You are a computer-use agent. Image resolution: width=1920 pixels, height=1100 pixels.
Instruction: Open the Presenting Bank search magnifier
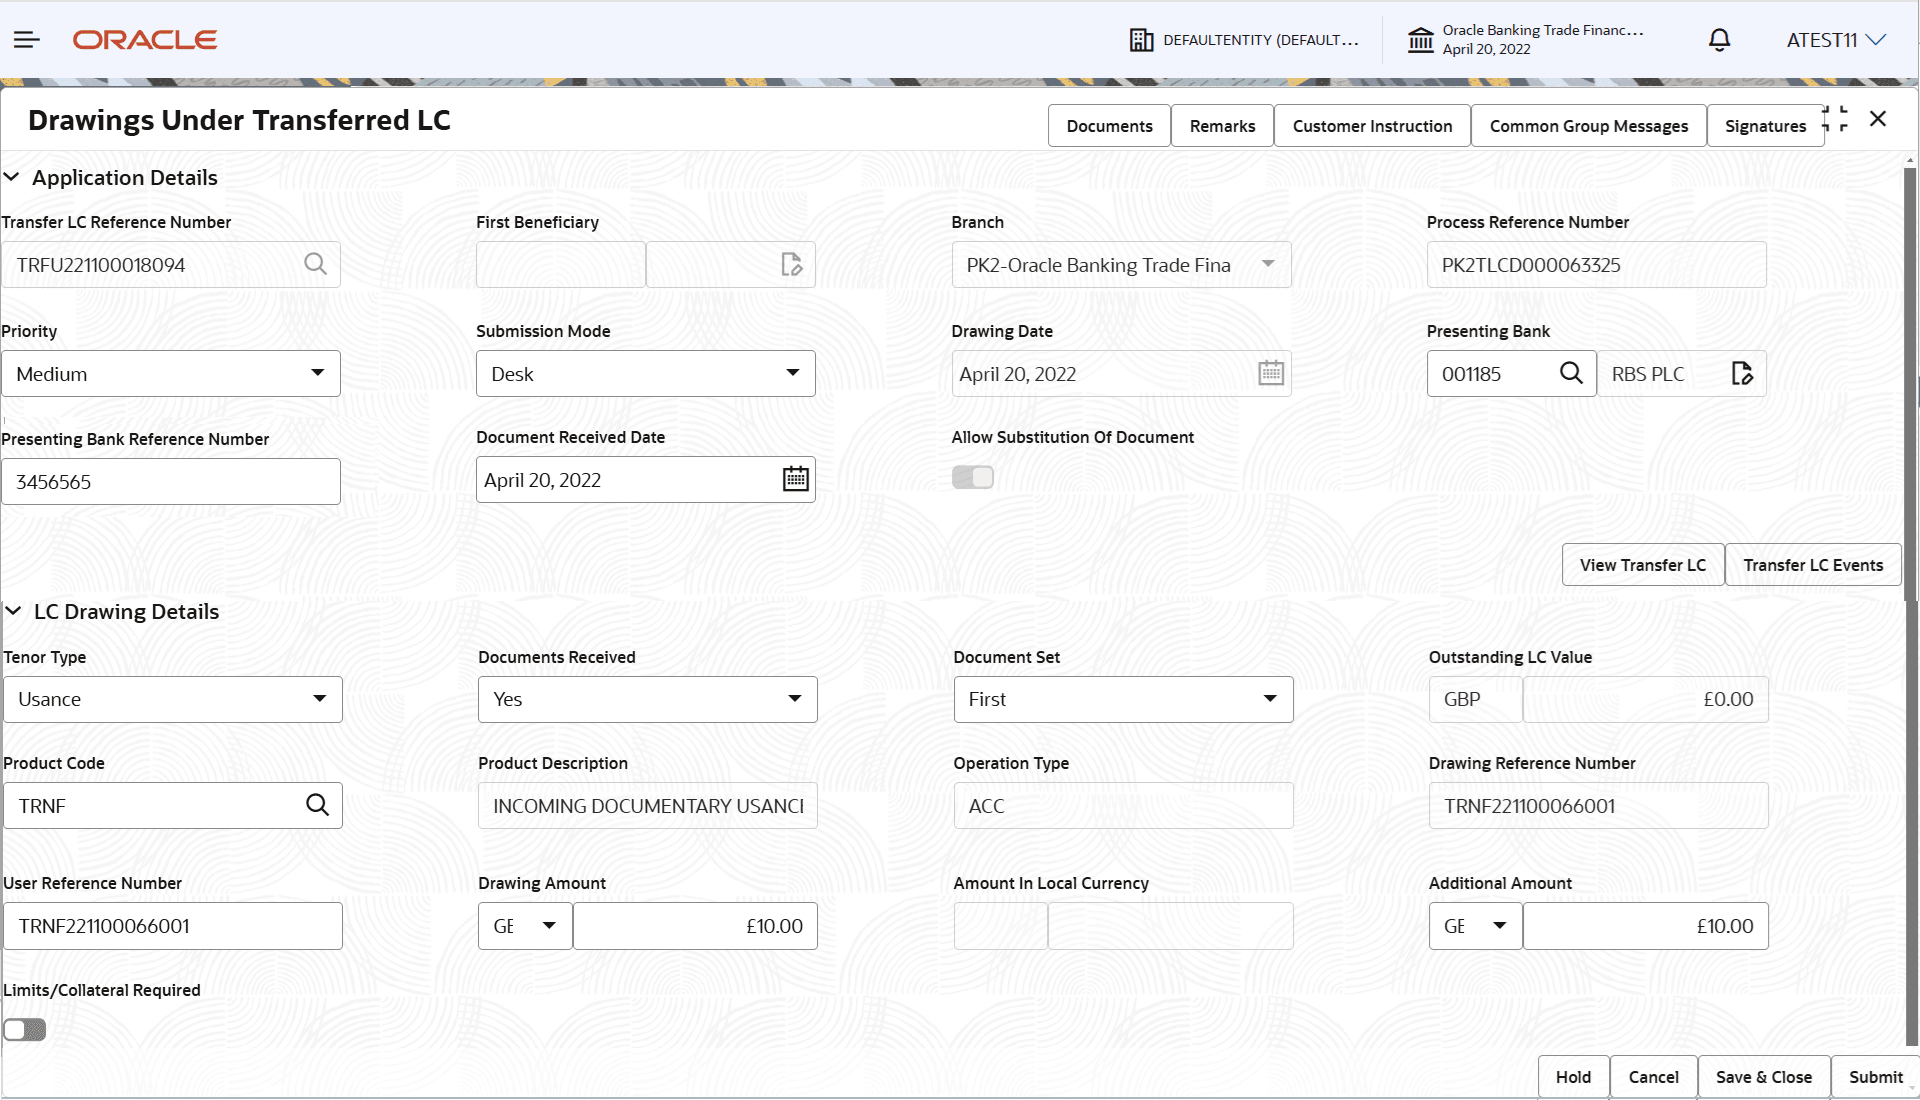pos(1571,373)
